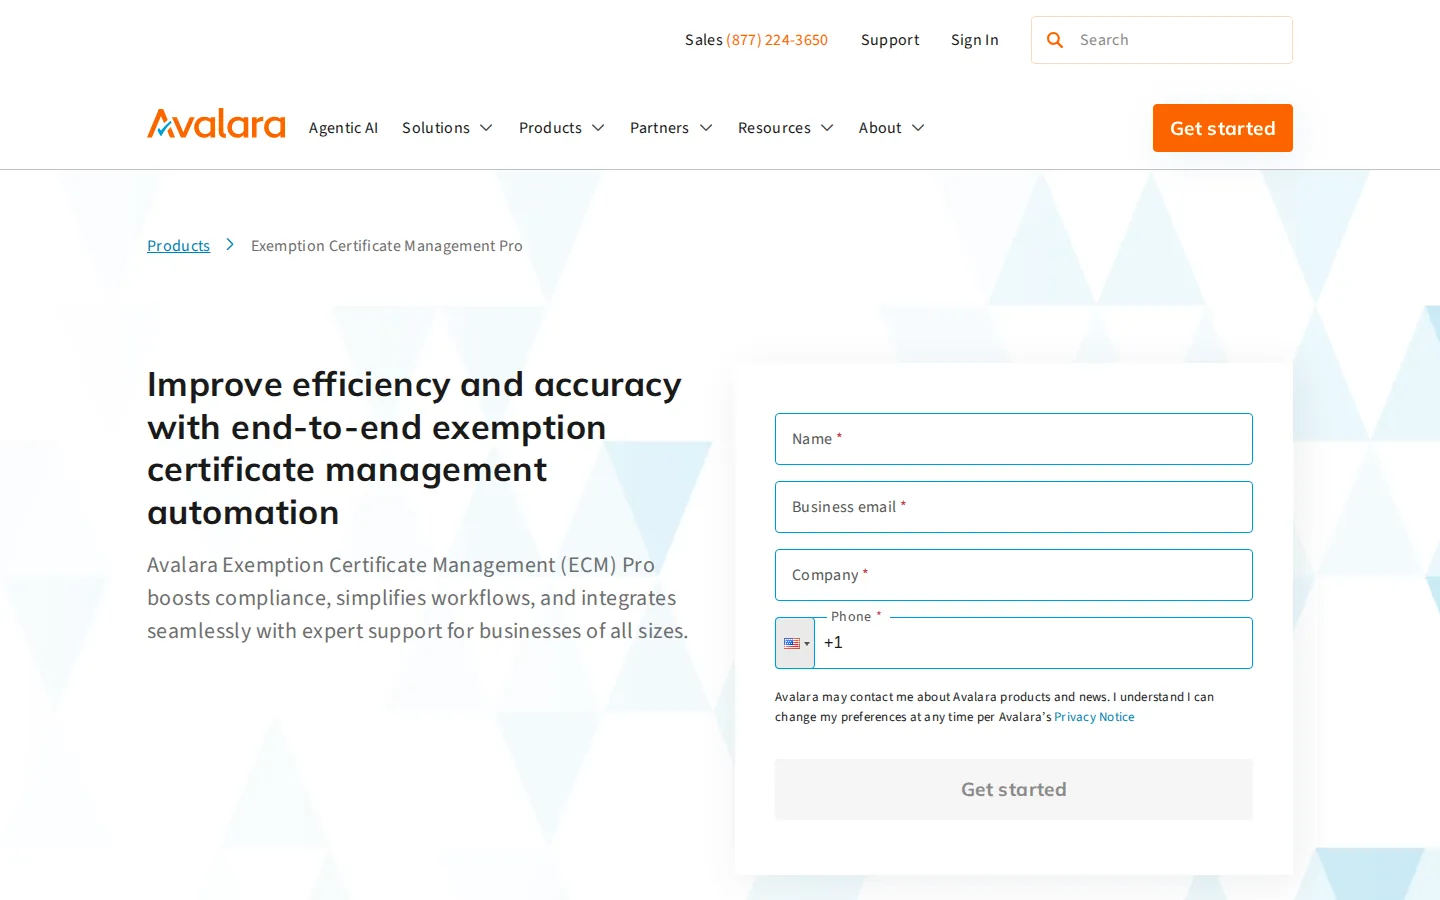This screenshot has height=900, width=1440.
Task: Go to Sign In
Action: 975,40
